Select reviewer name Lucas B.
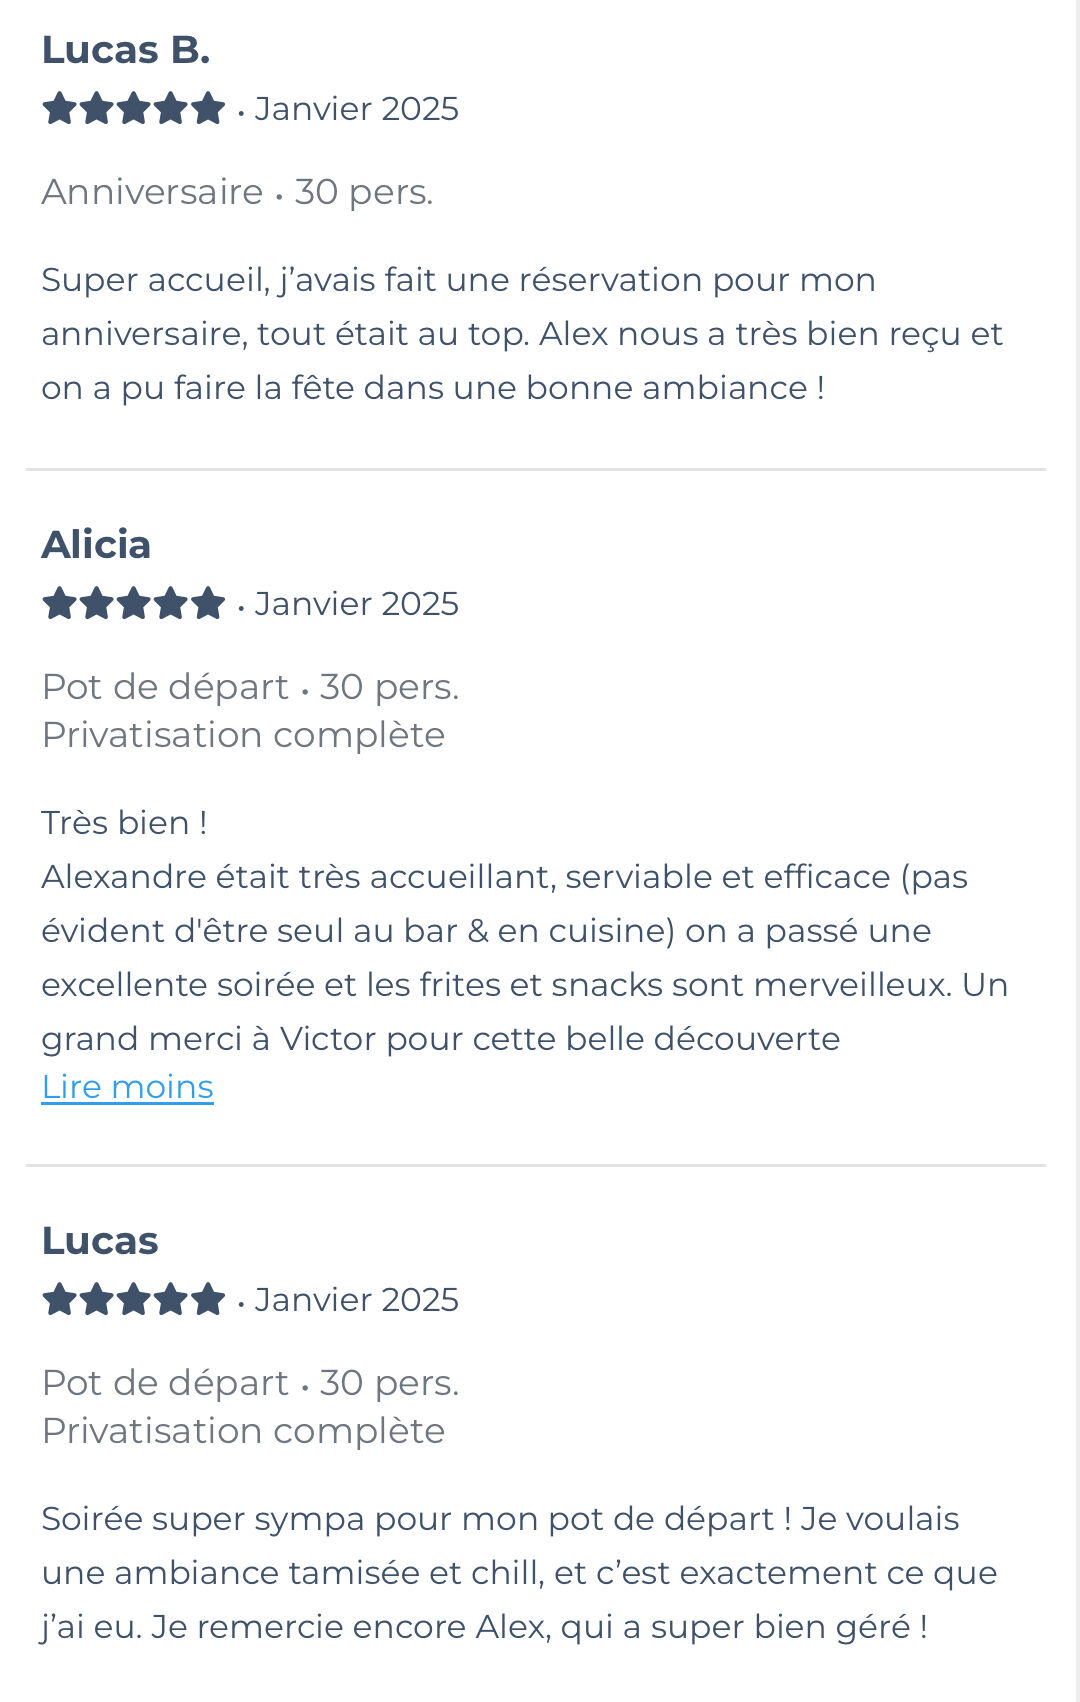The image size is (1080, 1702). click(126, 50)
